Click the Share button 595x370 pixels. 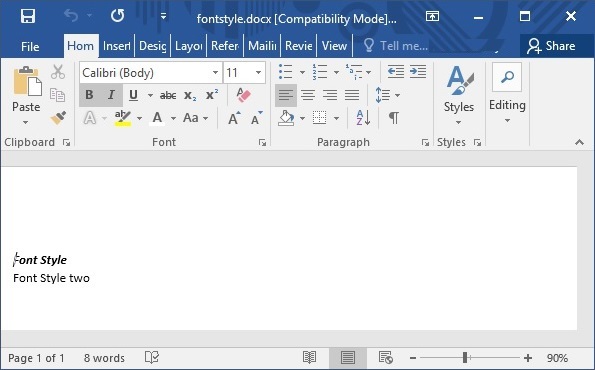[x=551, y=46]
